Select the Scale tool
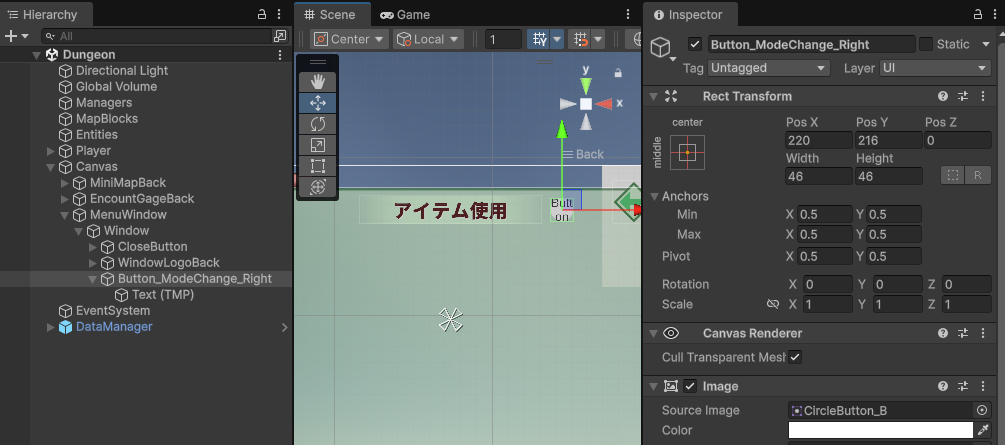1005x445 pixels. pos(318,144)
